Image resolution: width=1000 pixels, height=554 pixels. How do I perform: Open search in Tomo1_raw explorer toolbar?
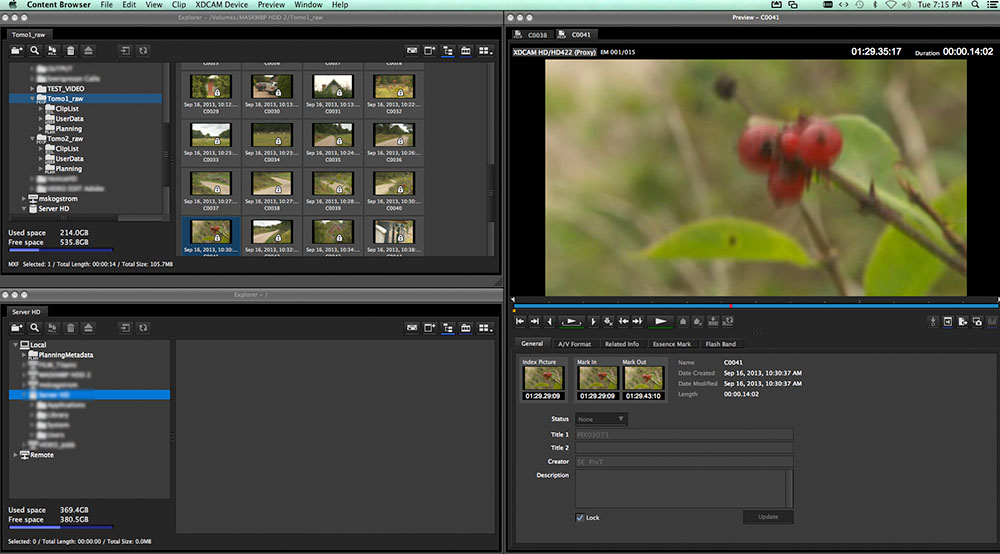34,50
